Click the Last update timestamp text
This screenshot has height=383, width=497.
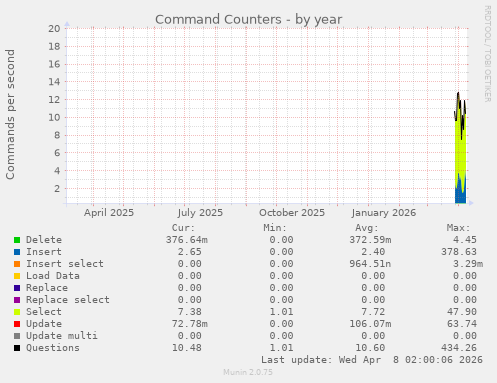pos(372,360)
